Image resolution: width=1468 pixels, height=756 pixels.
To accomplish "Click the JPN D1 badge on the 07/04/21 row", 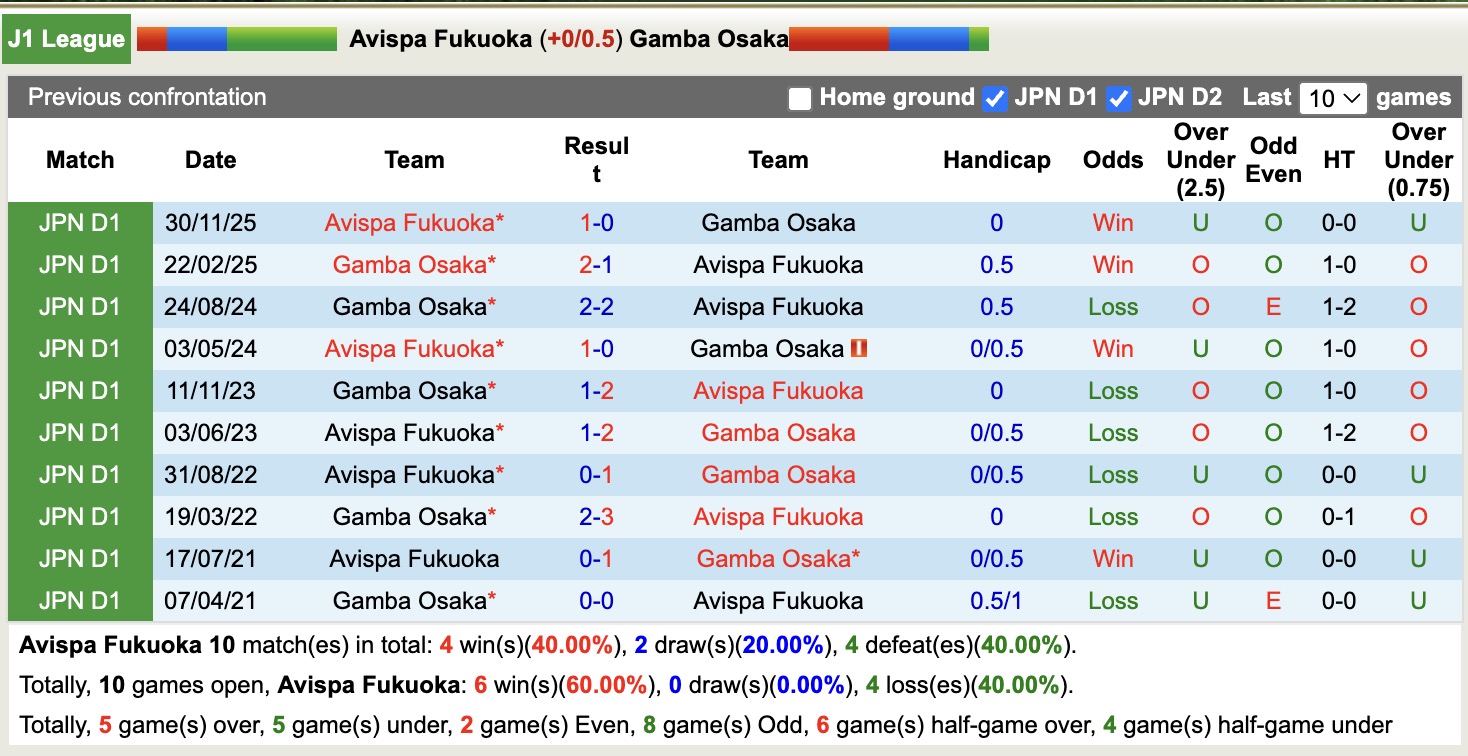I will pyautogui.click(x=80, y=600).
